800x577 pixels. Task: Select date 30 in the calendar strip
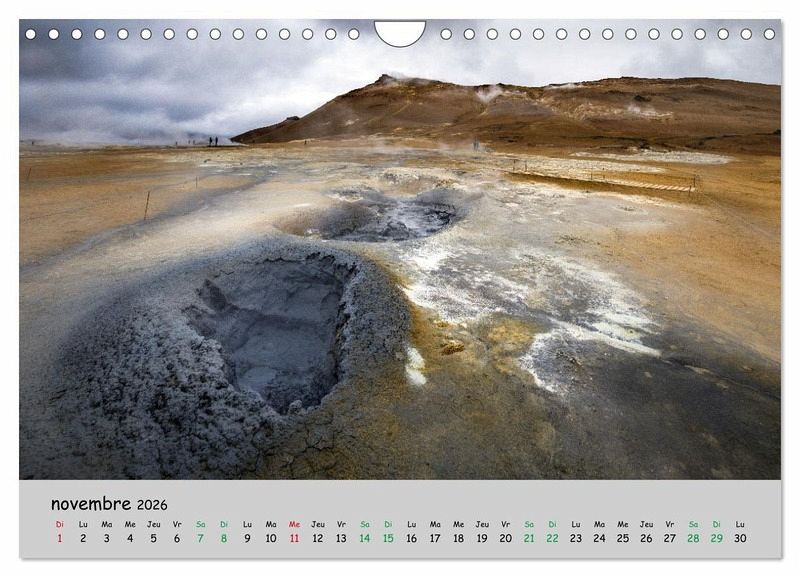tap(740, 538)
